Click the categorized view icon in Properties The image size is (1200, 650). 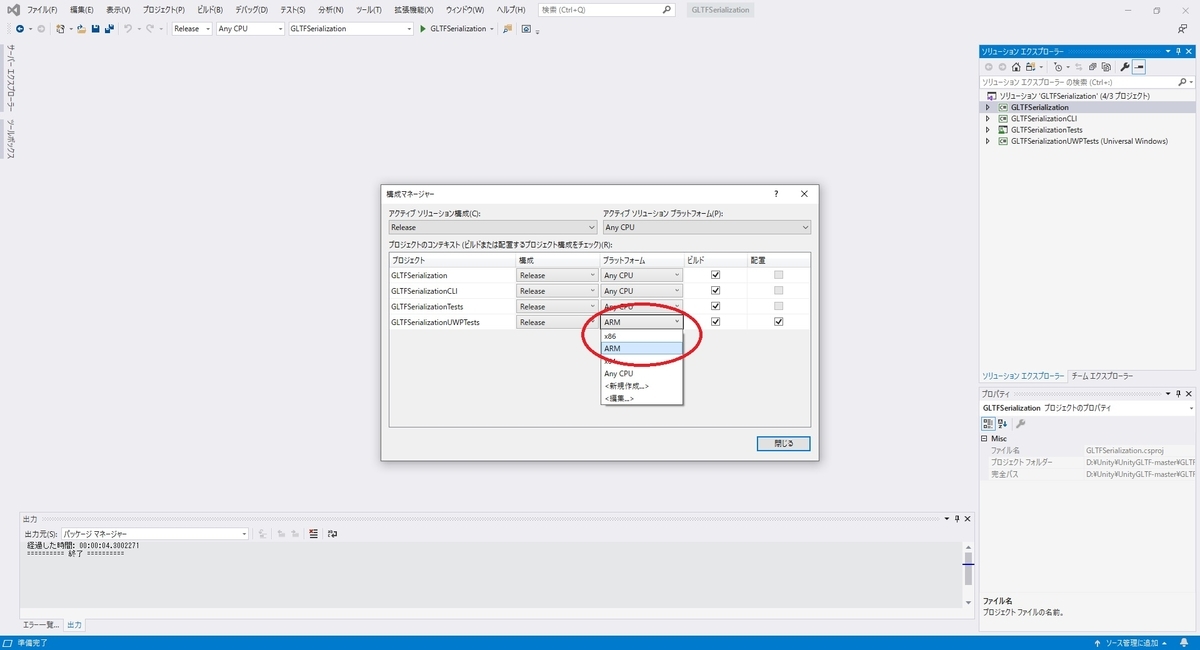point(988,423)
